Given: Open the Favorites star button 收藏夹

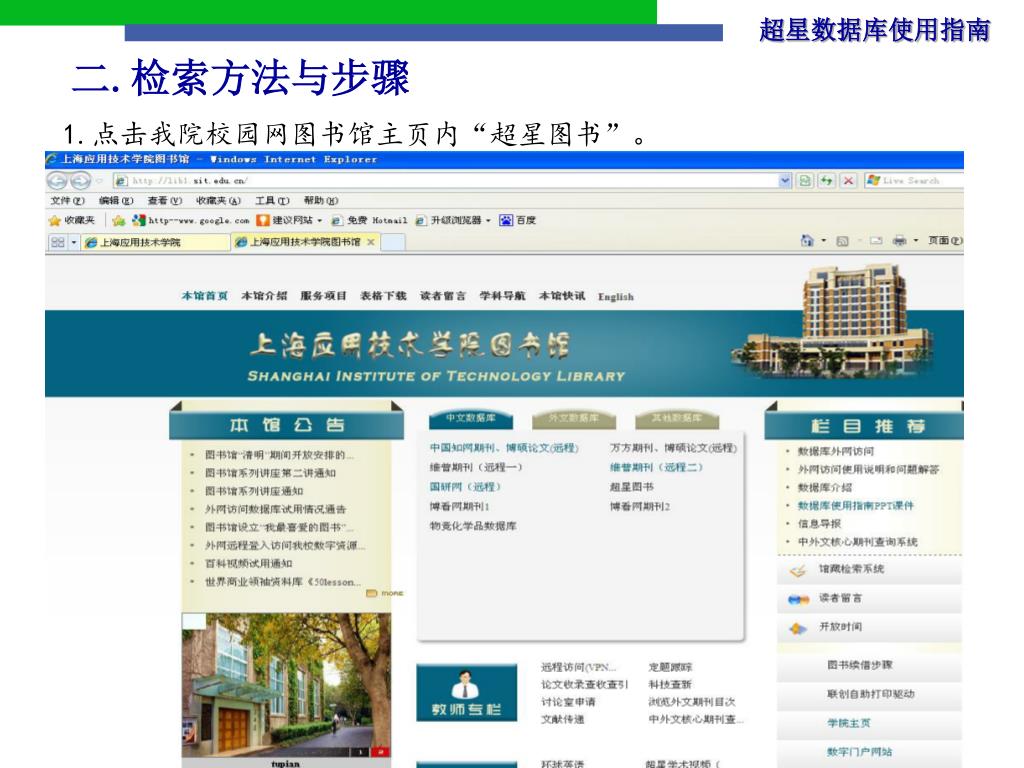Looking at the screenshot, I should click(72, 220).
